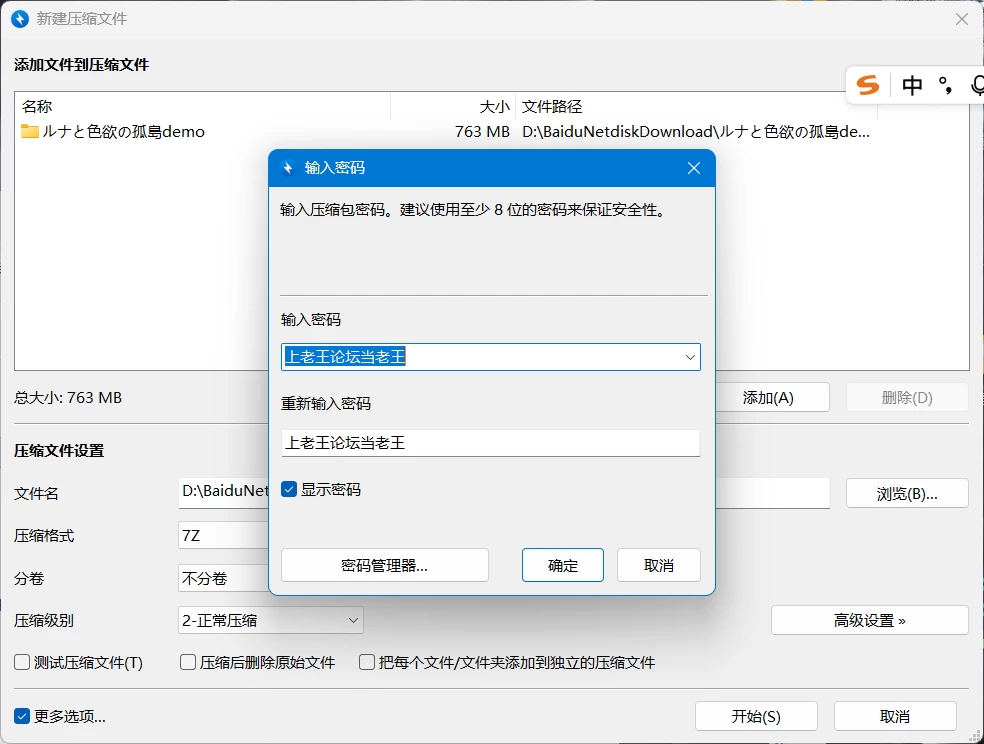Open the 压缩级别 dropdown showing 2-正常压缩
Viewport: 984px width, 744px height.
(x=270, y=620)
